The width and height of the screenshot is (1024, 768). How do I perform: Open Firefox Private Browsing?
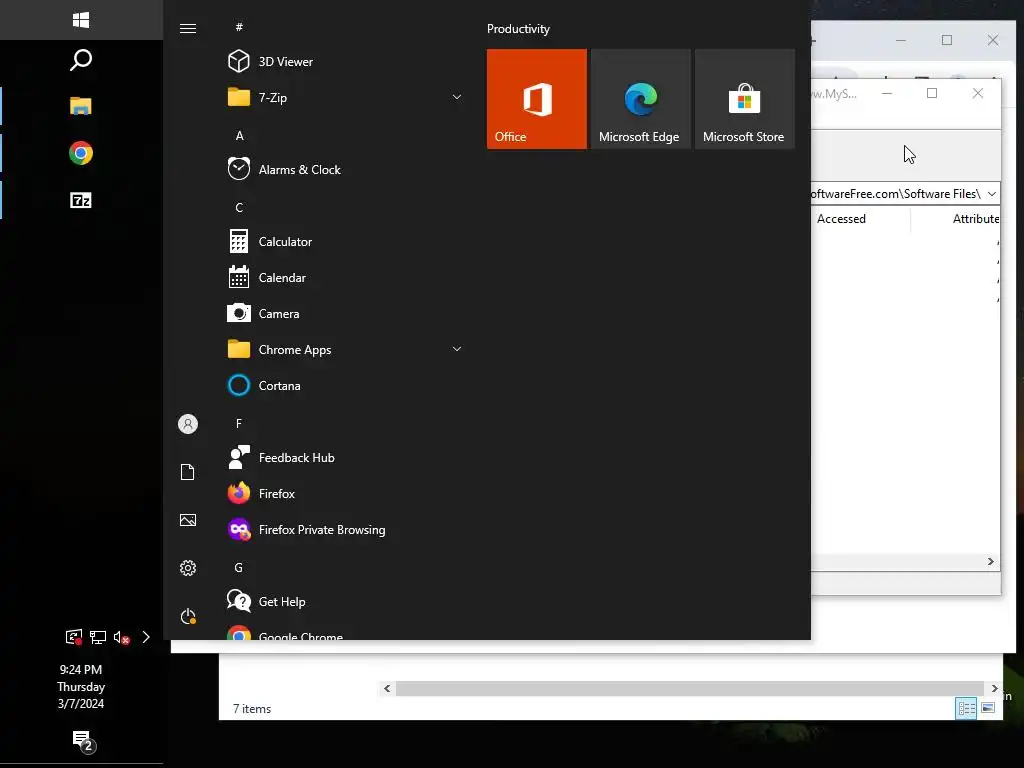(x=344, y=530)
